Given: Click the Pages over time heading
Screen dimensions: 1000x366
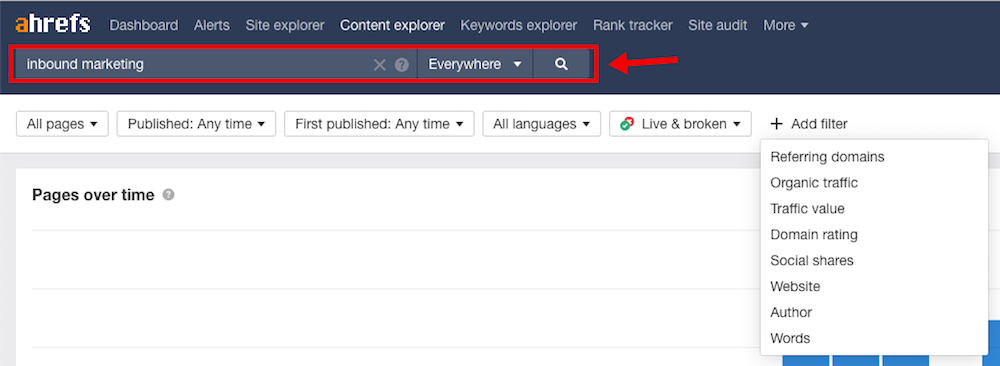Looking at the screenshot, I should (93, 194).
